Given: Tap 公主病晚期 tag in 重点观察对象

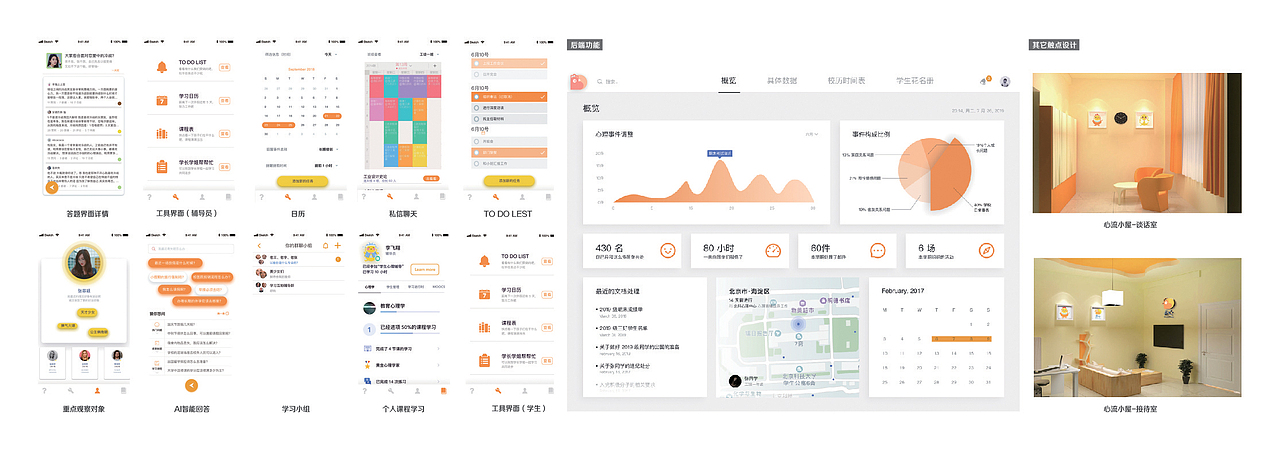Looking at the screenshot, I should pos(97,332).
